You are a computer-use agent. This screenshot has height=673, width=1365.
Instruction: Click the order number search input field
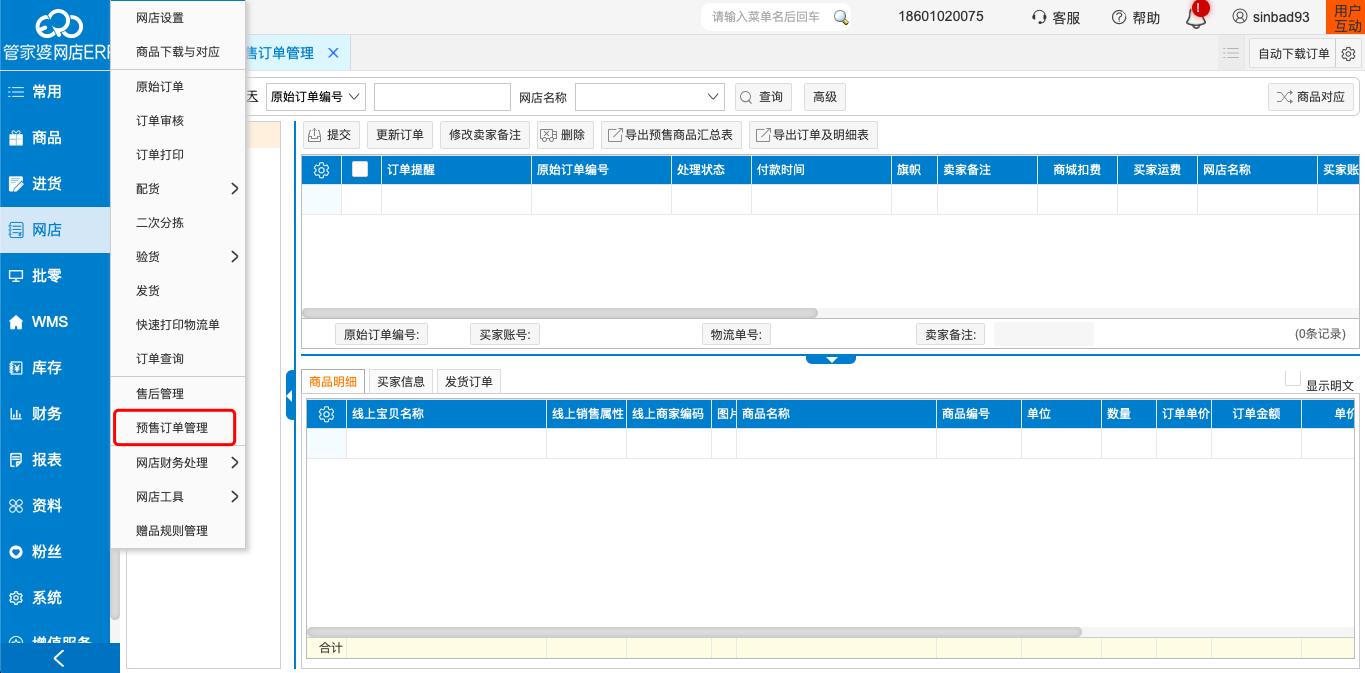point(442,97)
